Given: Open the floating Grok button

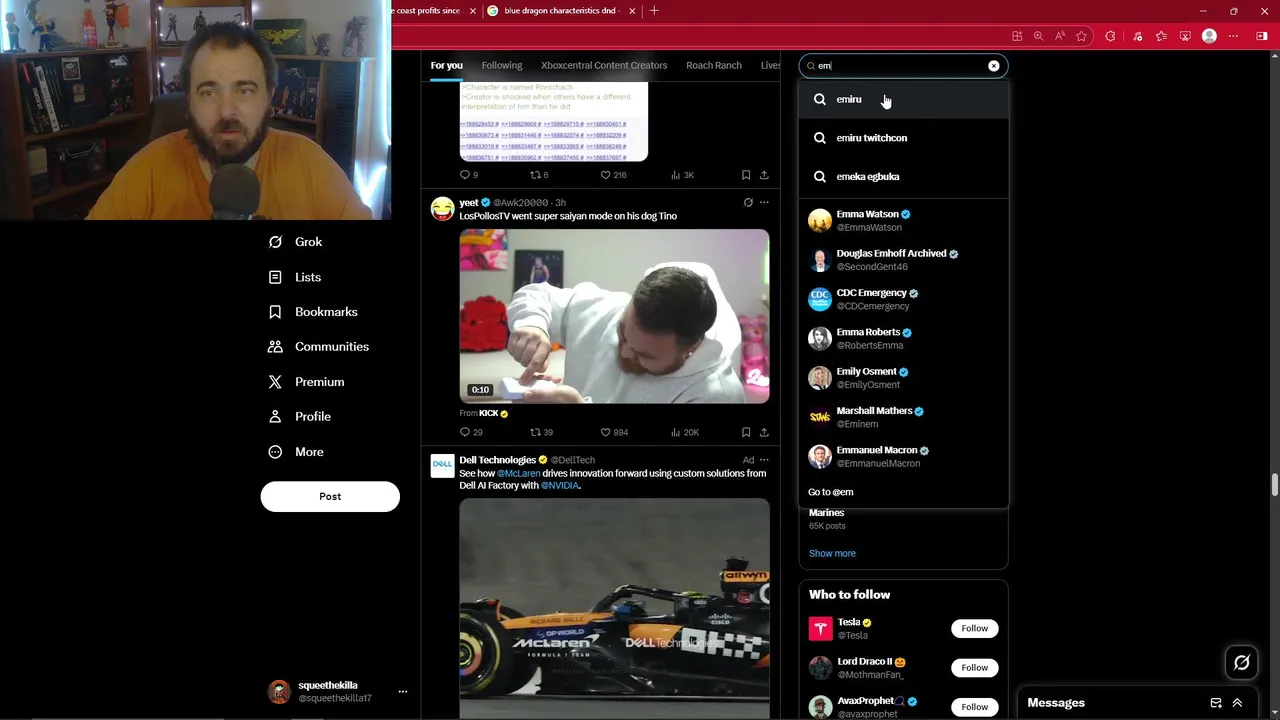Looking at the screenshot, I should click(x=1241, y=662).
